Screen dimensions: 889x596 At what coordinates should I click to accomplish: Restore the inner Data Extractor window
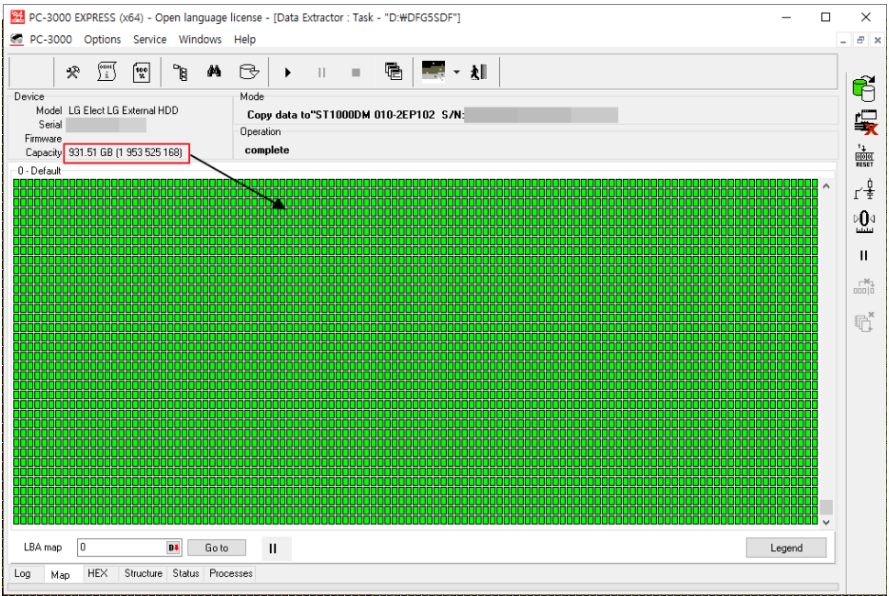[860, 40]
